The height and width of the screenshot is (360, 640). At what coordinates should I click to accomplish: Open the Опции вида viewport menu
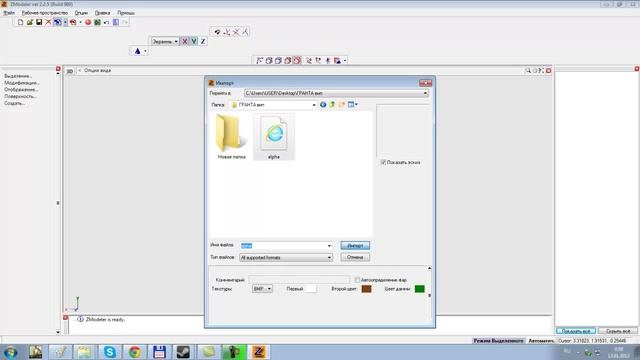click(x=97, y=71)
